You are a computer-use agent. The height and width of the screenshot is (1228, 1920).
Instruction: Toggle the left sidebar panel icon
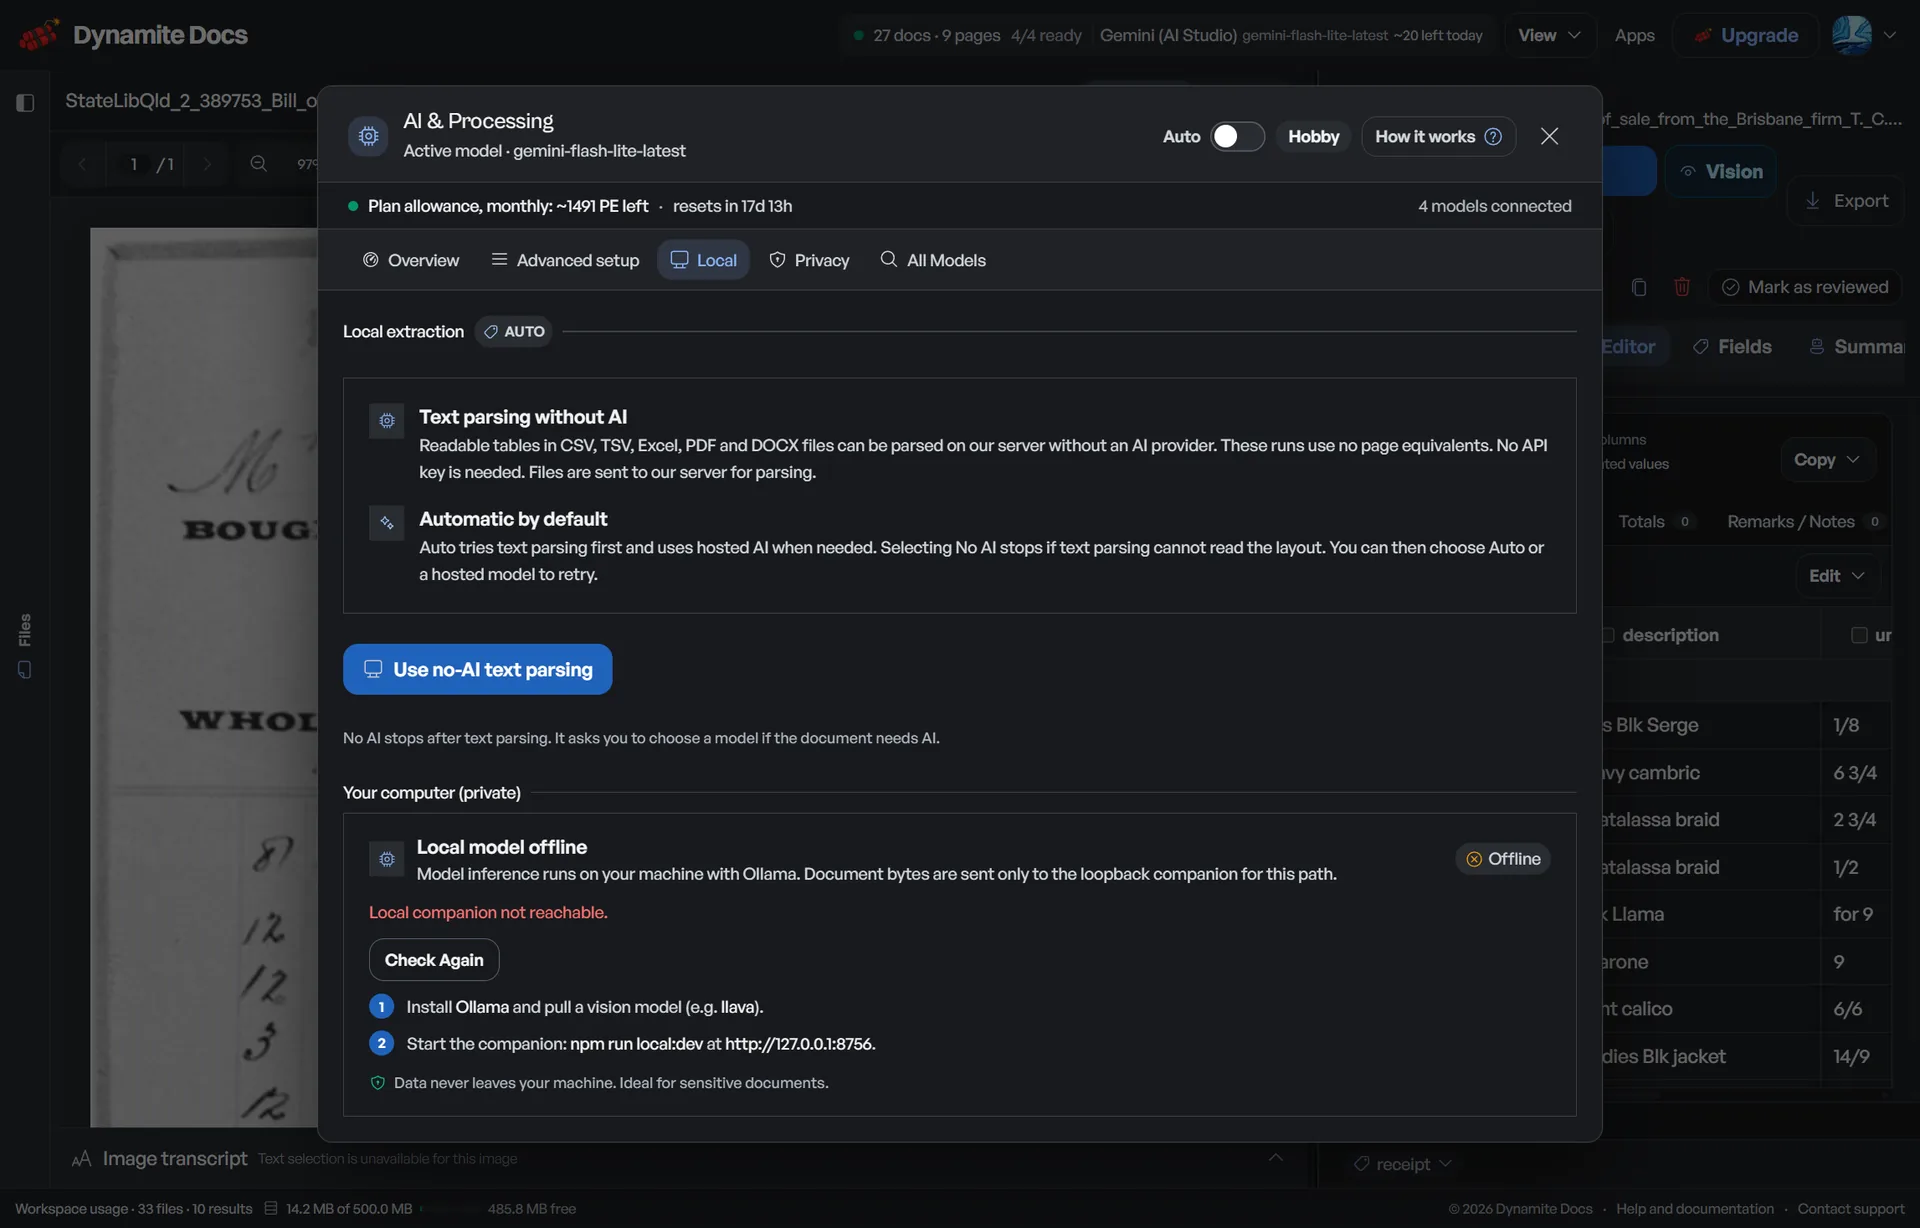coord(26,102)
